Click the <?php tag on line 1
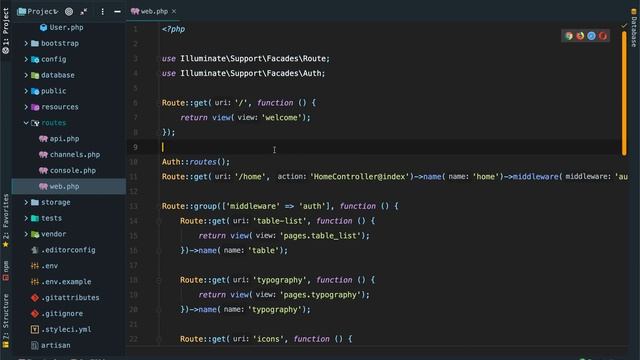Image resolution: width=640 pixels, height=360 pixels. (173, 29)
